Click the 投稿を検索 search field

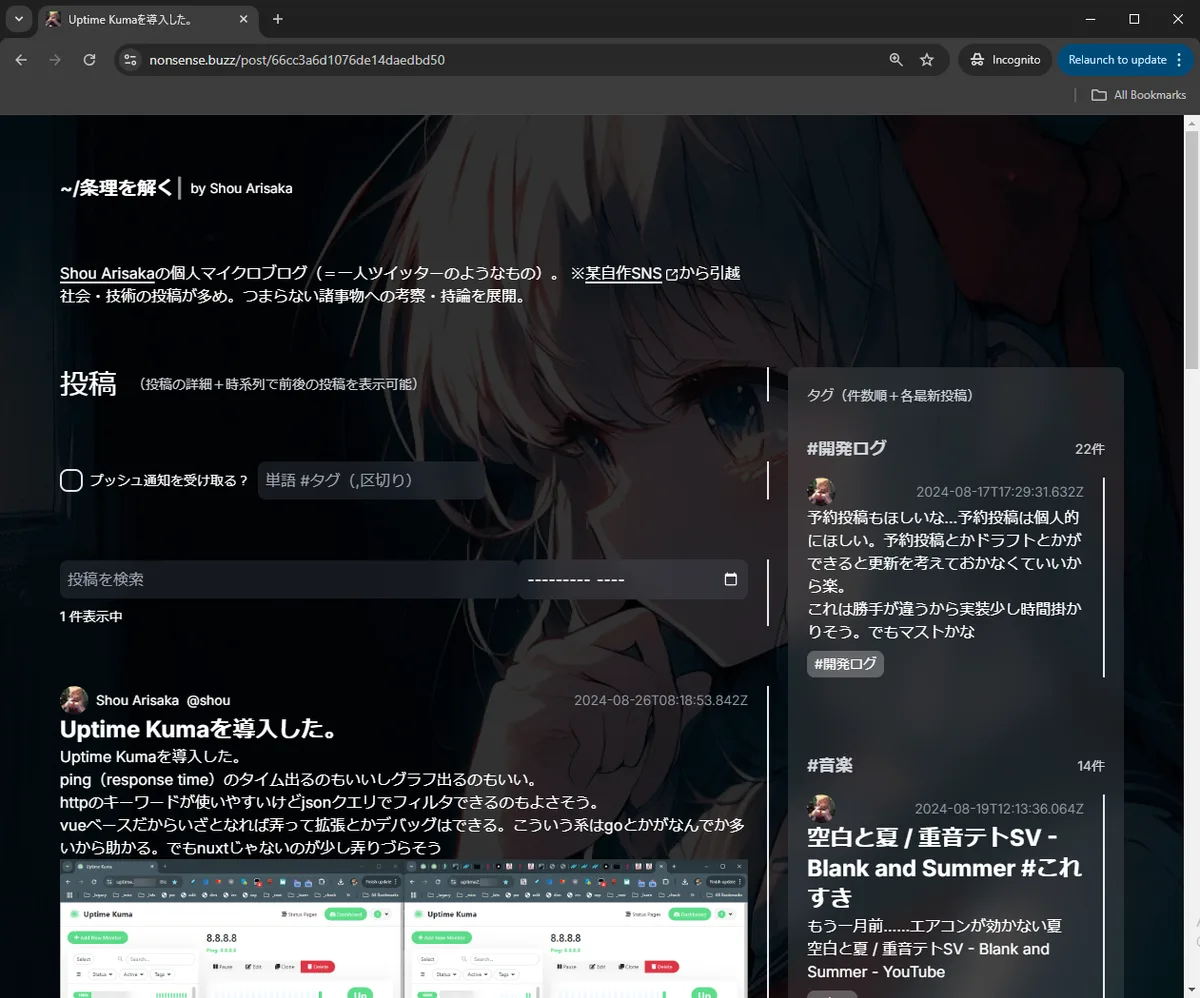tap(288, 579)
